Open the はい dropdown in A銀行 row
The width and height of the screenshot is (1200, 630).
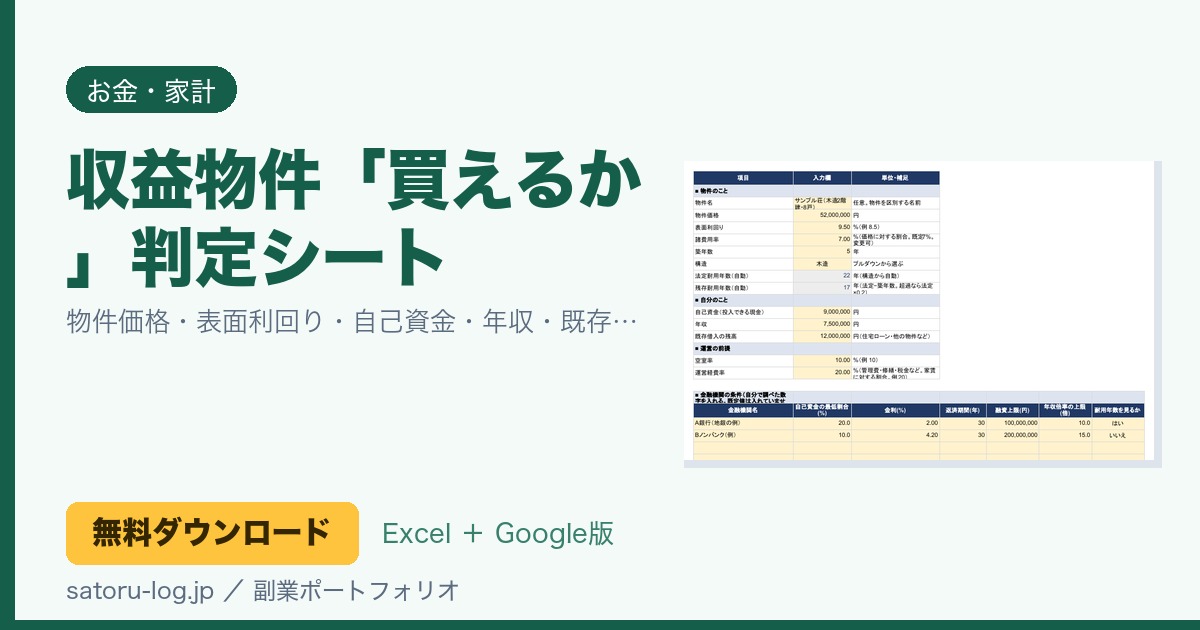[1118, 423]
